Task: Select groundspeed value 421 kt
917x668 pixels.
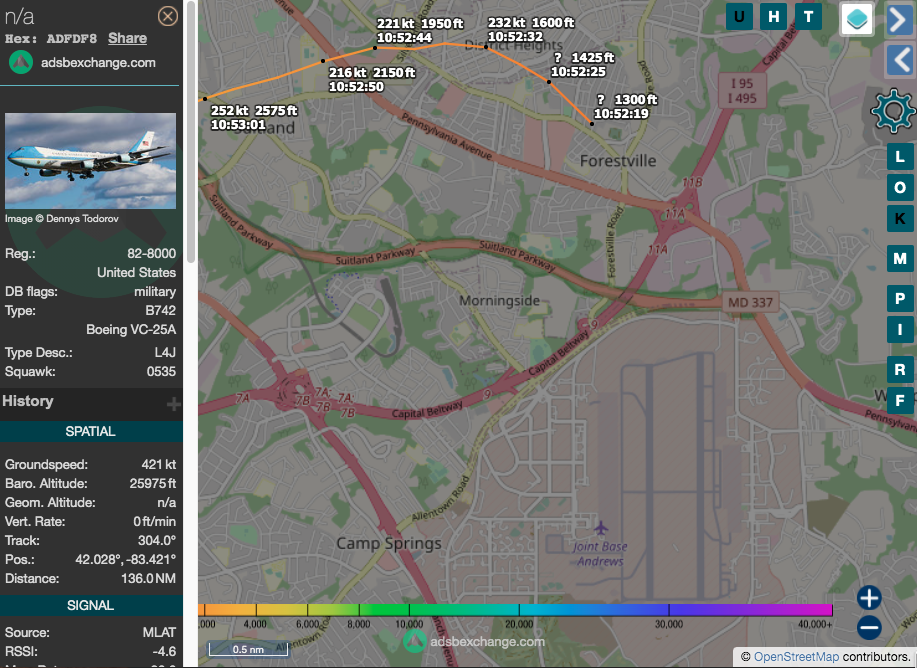Action: pos(158,464)
